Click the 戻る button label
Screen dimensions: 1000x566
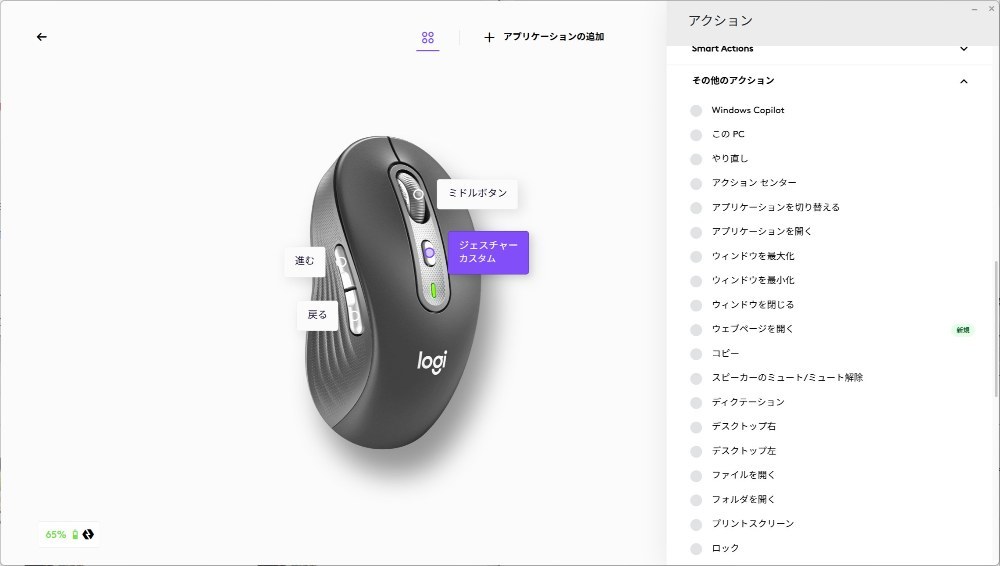(317, 315)
